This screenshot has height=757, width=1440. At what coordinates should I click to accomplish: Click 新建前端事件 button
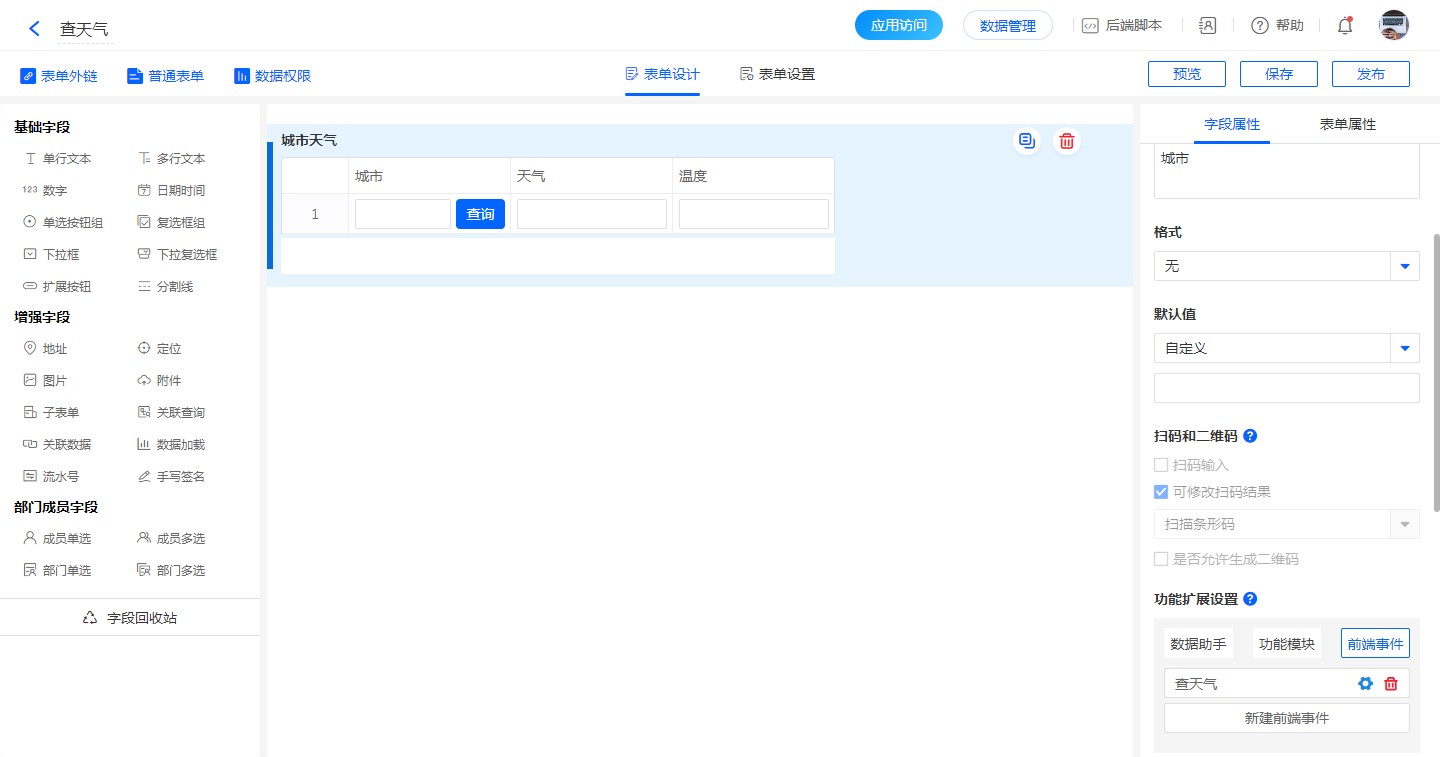[x=1286, y=718]
